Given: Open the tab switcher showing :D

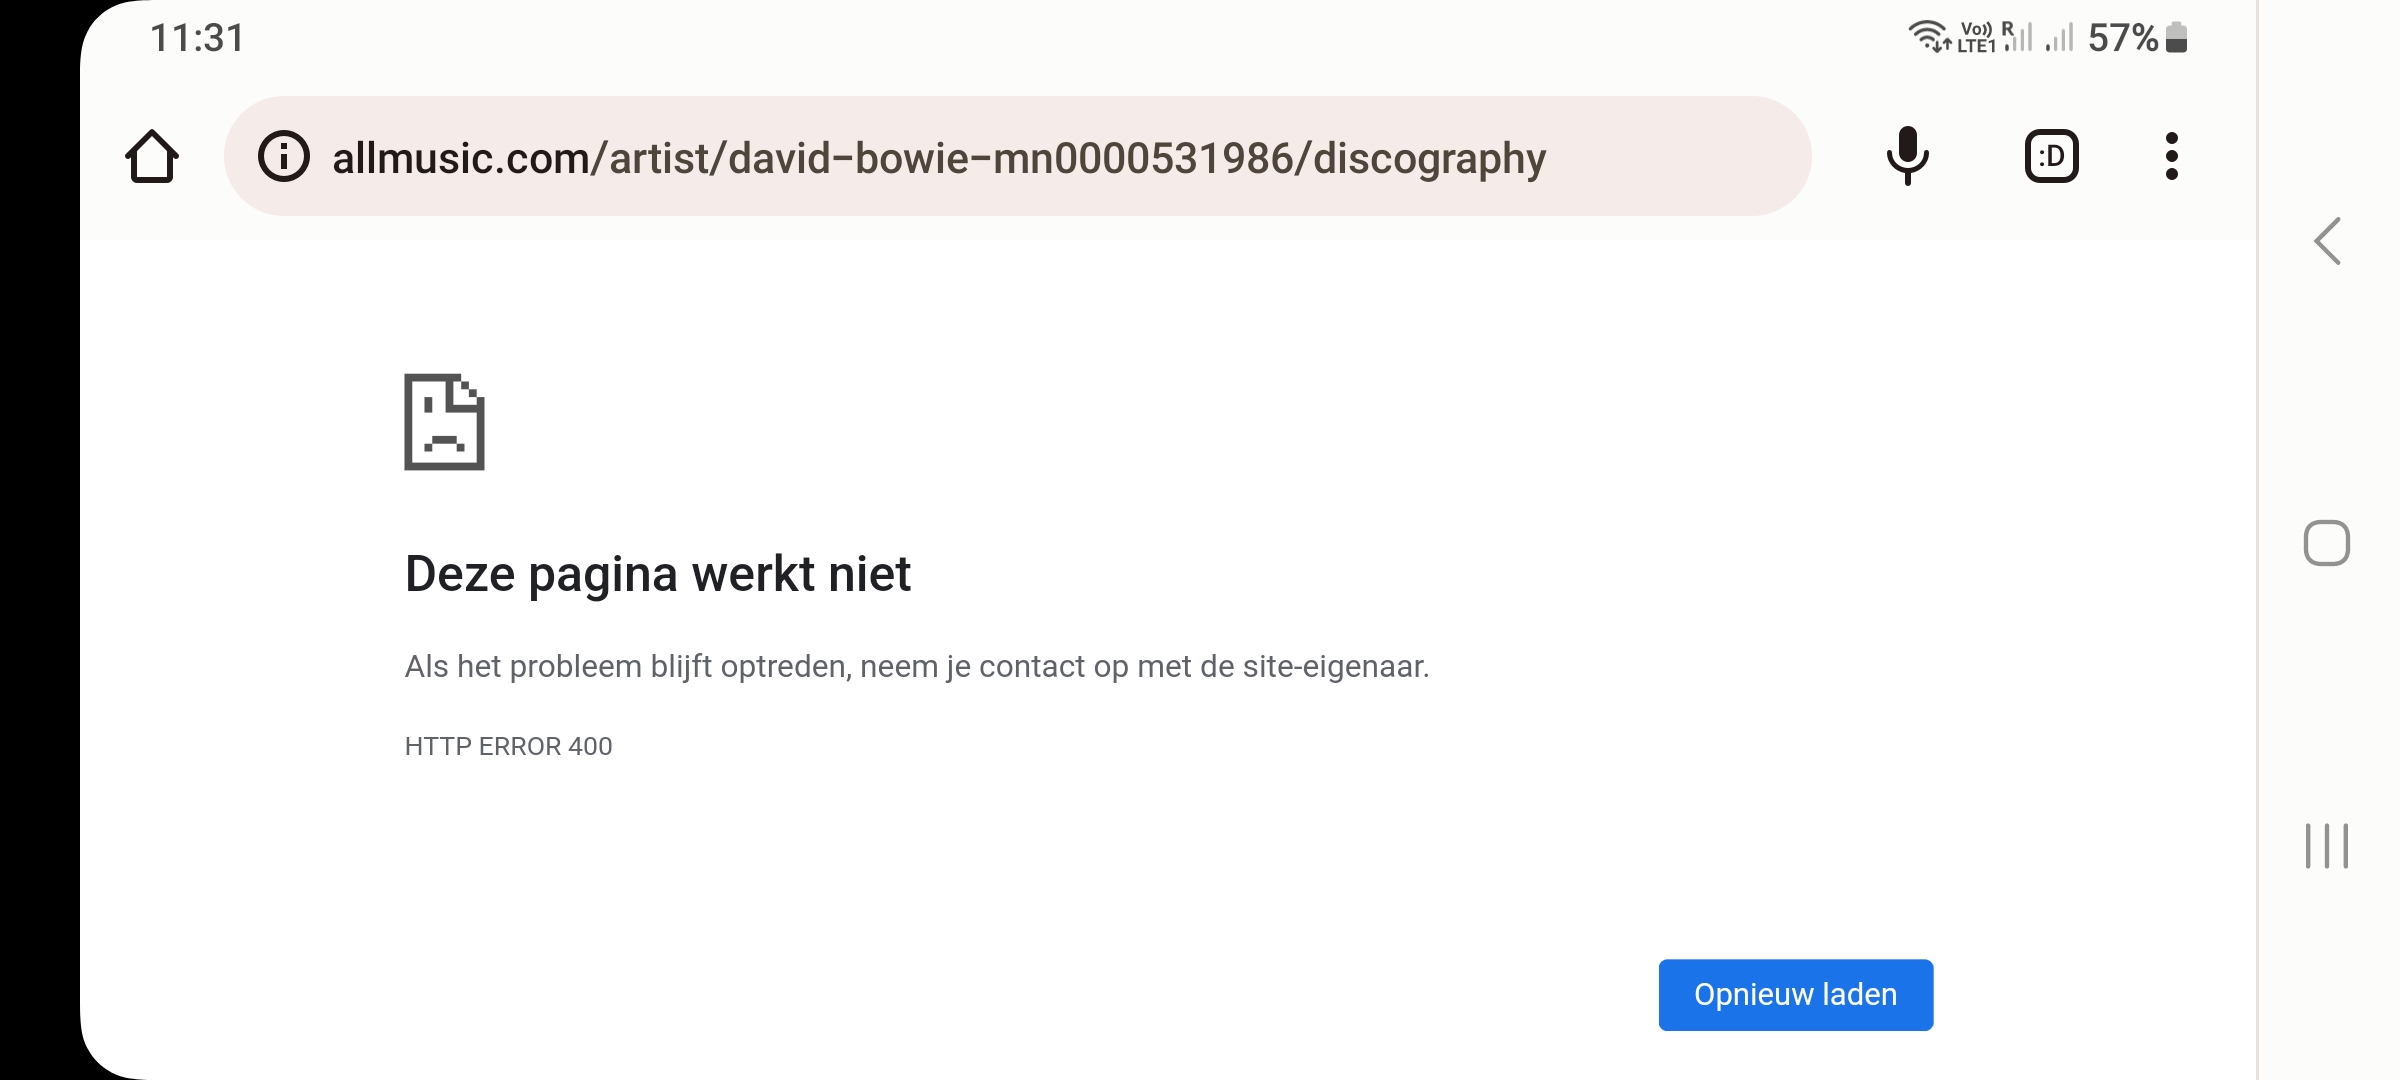Looking at the screenshot, I should coord(2051,156).
